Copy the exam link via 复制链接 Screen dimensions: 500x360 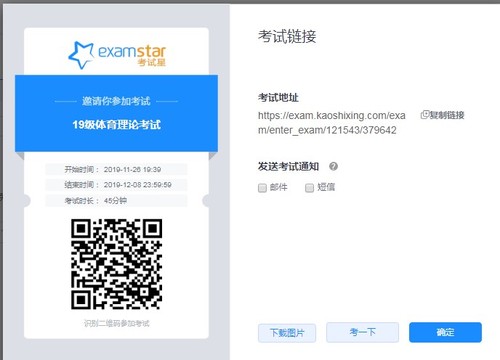tap(442, 115)
